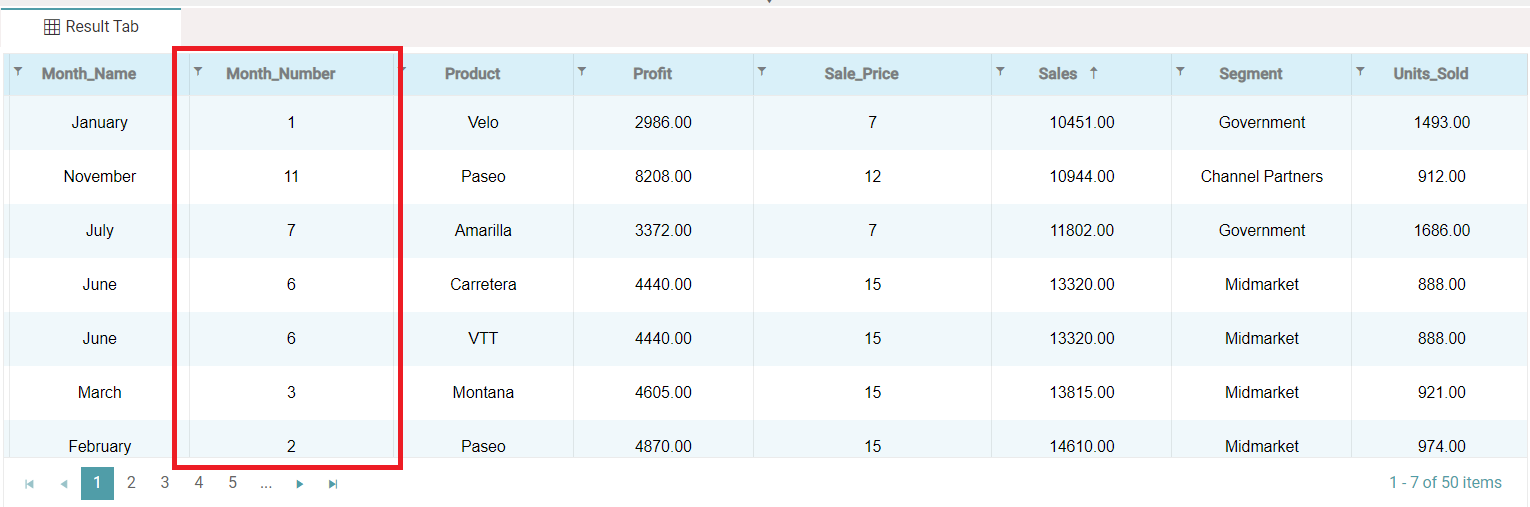The height and width of the screenshot is (507, 1530).
Task: Open filter icon on Month_Number column
Action: tap(198, 71)
